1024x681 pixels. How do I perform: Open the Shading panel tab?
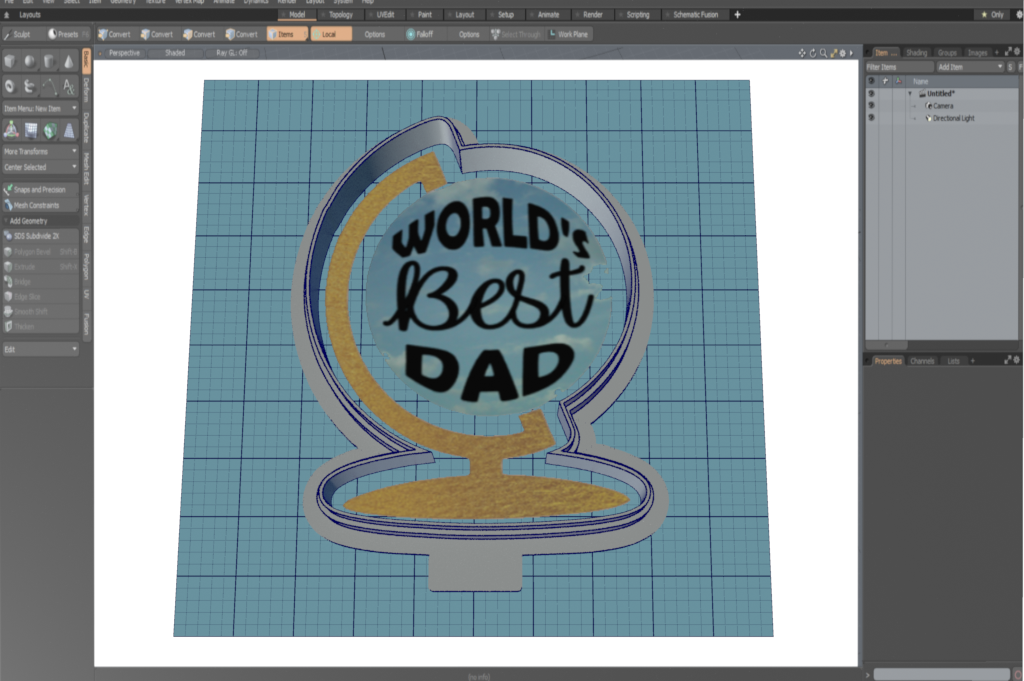(916, 52)
